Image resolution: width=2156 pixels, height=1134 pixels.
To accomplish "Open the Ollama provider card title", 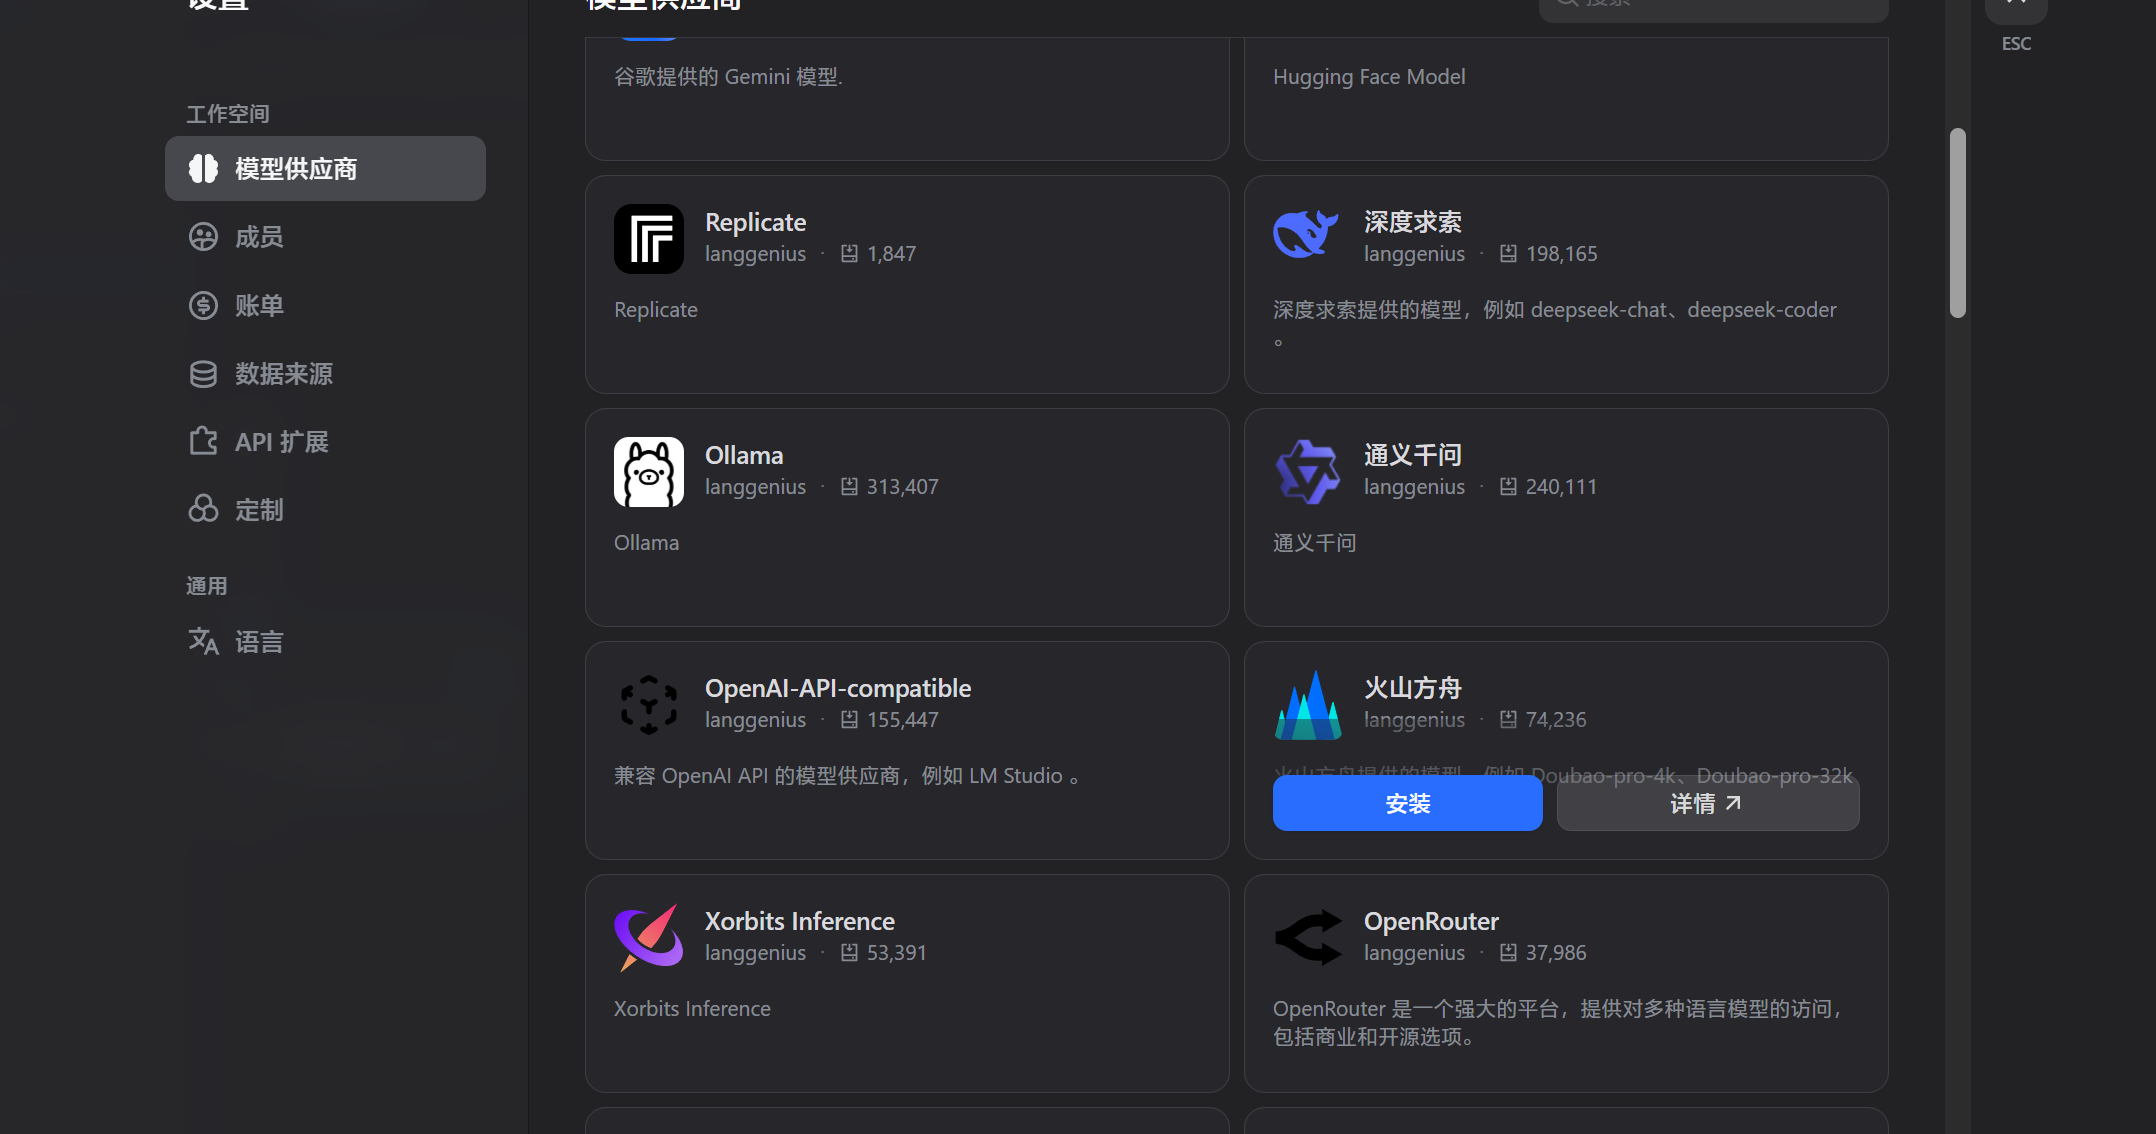I will (x=744, y=455).
